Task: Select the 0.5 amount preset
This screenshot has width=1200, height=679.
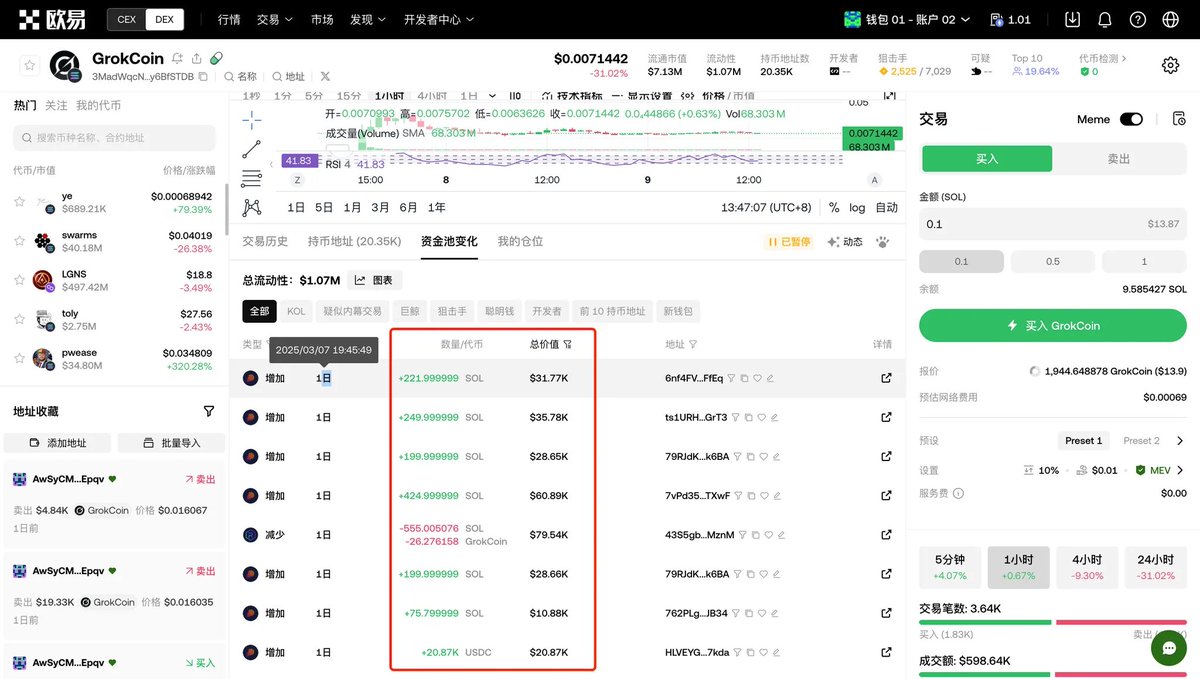Action: (x=1052, y=261)
